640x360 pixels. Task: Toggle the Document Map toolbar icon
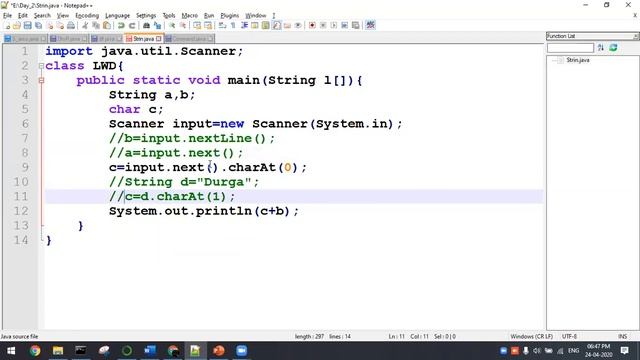pyautogui.click(x=266, y=25)
